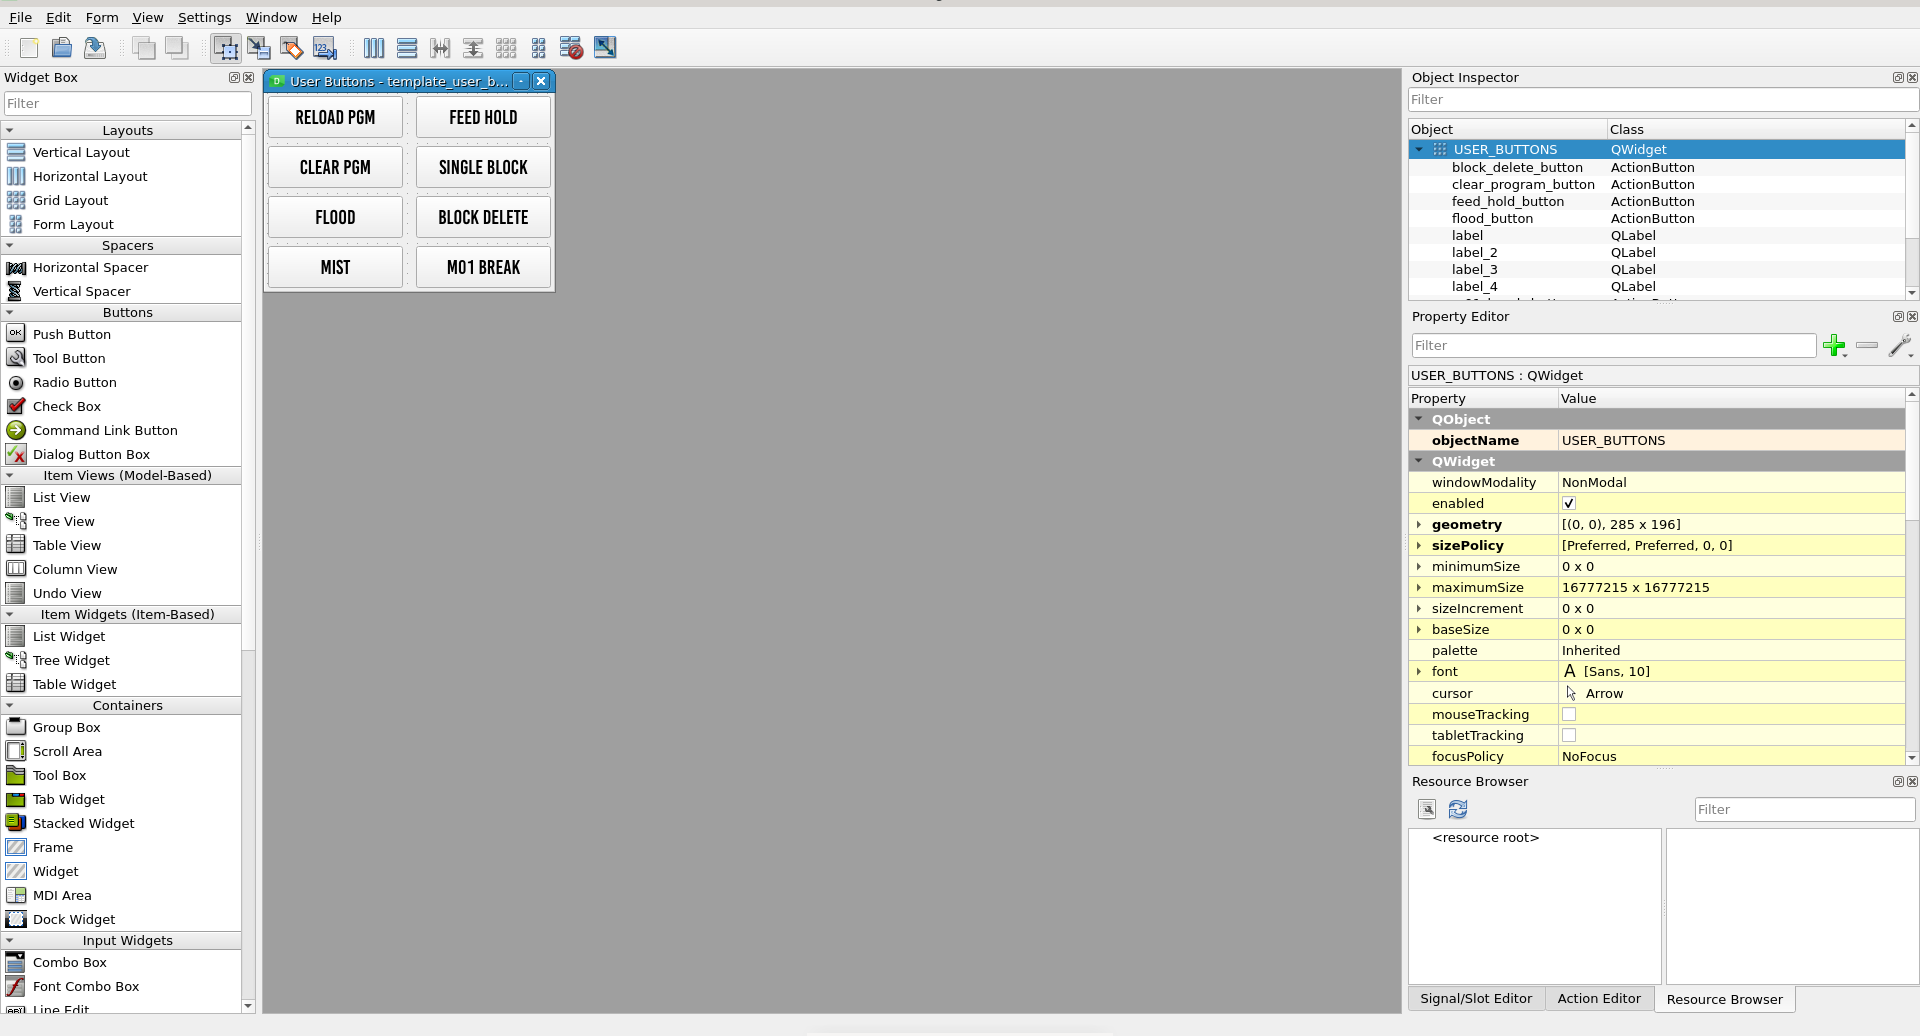Image resolution: width=1920 pixels, height=1036 pixels.
Task: Reload resources in Resource Browser
Action: point(1458,809)
